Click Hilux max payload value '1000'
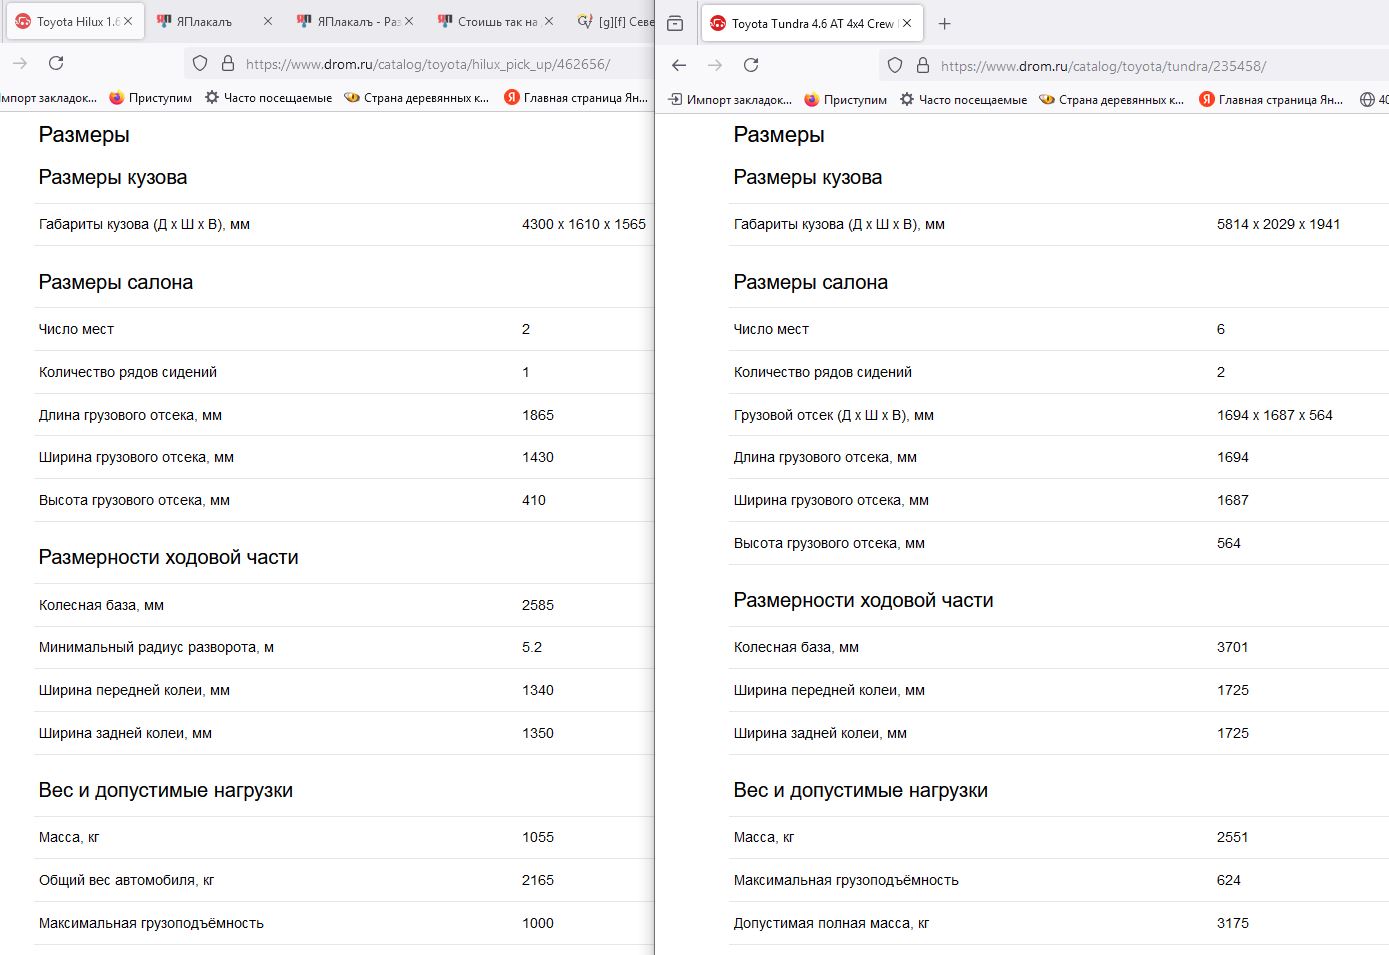This screenshot has height=955, width=1389. click(538, 923)
